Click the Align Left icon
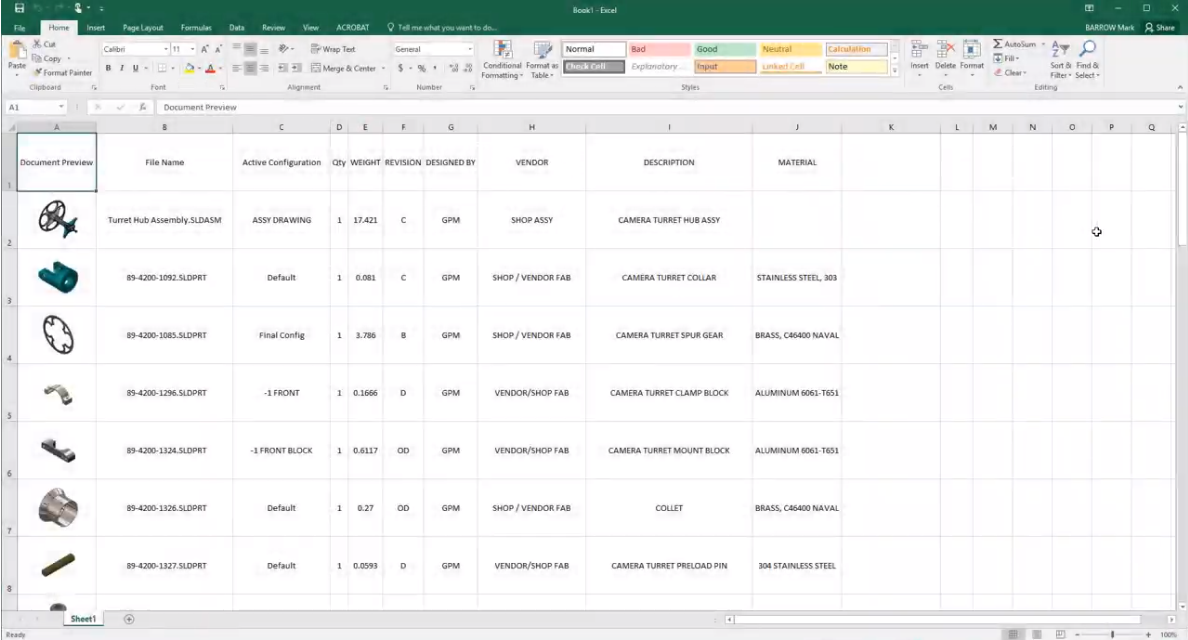Image resolution: width=1188 pixels, height=640 pixels. point(236,68)
